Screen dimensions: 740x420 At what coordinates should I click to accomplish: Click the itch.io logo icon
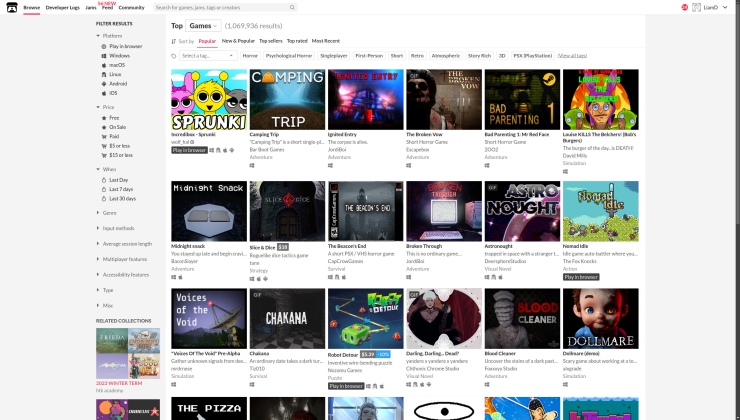click(x=11, y=7)
